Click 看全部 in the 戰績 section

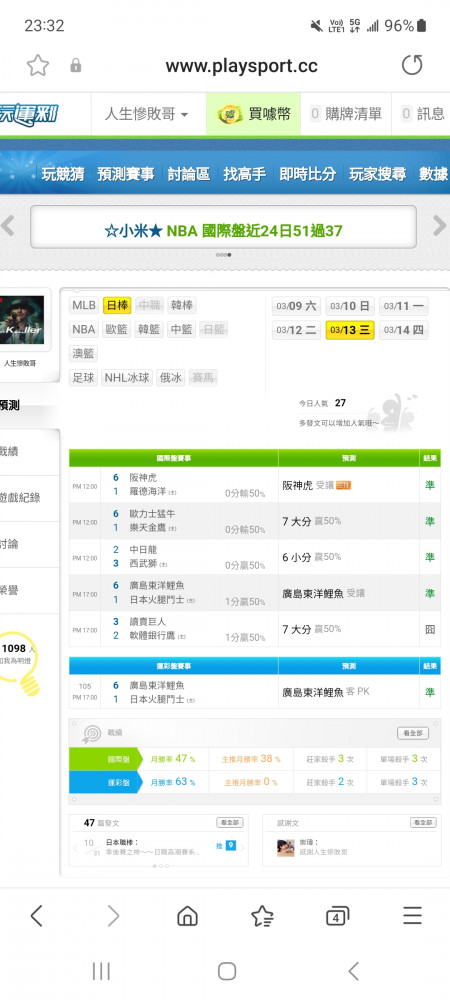pos(412,733)
